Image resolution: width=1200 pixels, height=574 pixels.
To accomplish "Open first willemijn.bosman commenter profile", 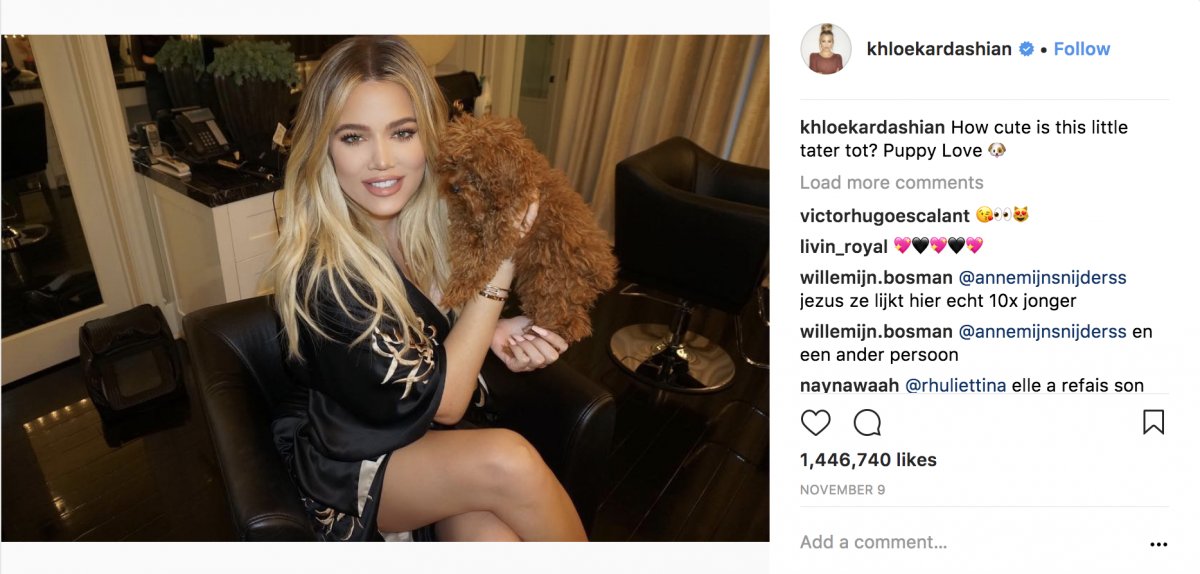I will point(877,277).
